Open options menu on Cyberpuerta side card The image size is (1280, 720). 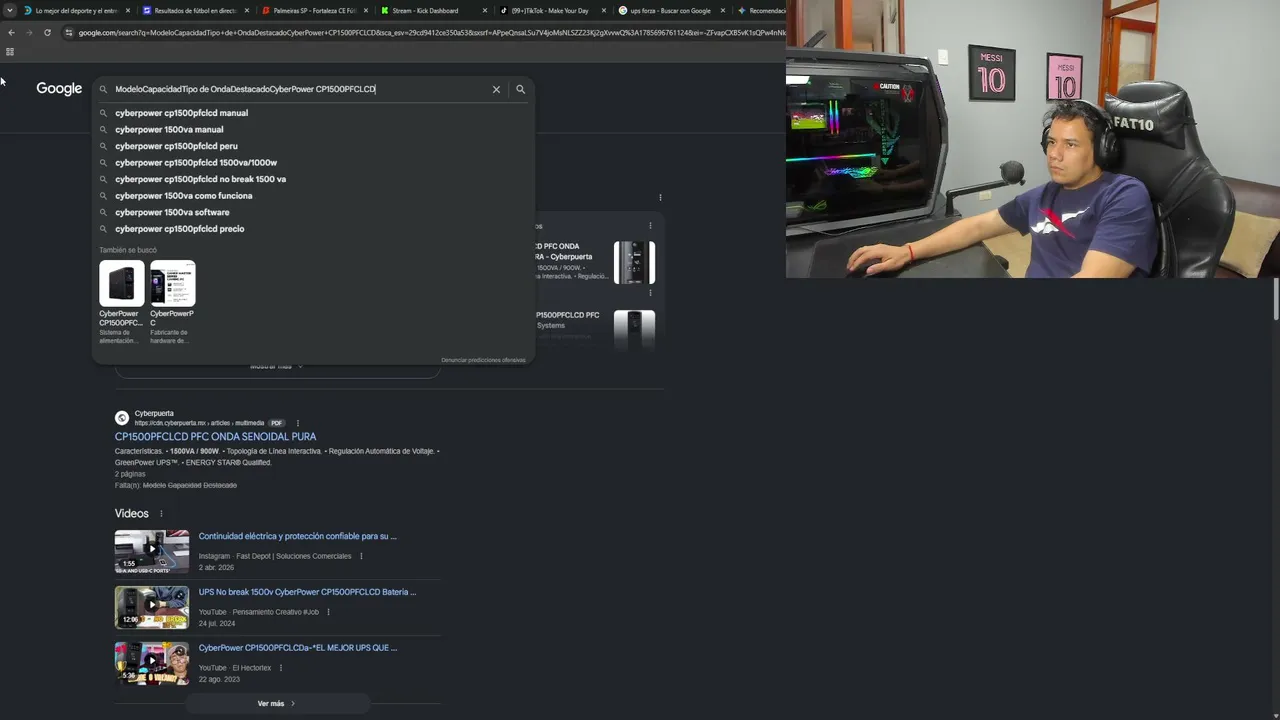pos(650,226)
